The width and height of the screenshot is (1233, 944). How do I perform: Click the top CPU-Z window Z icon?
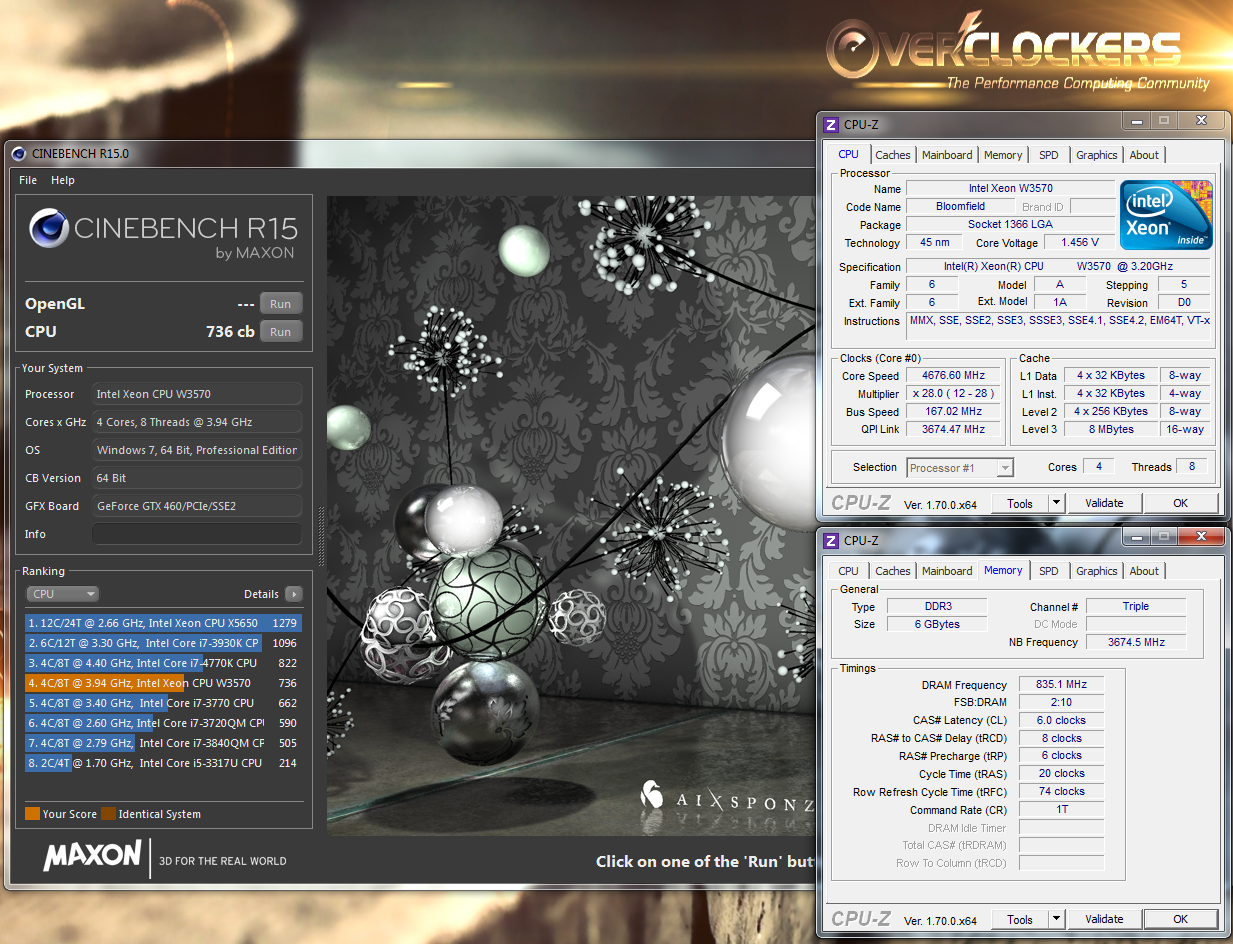pyautogui.click(x=830, y=125)
